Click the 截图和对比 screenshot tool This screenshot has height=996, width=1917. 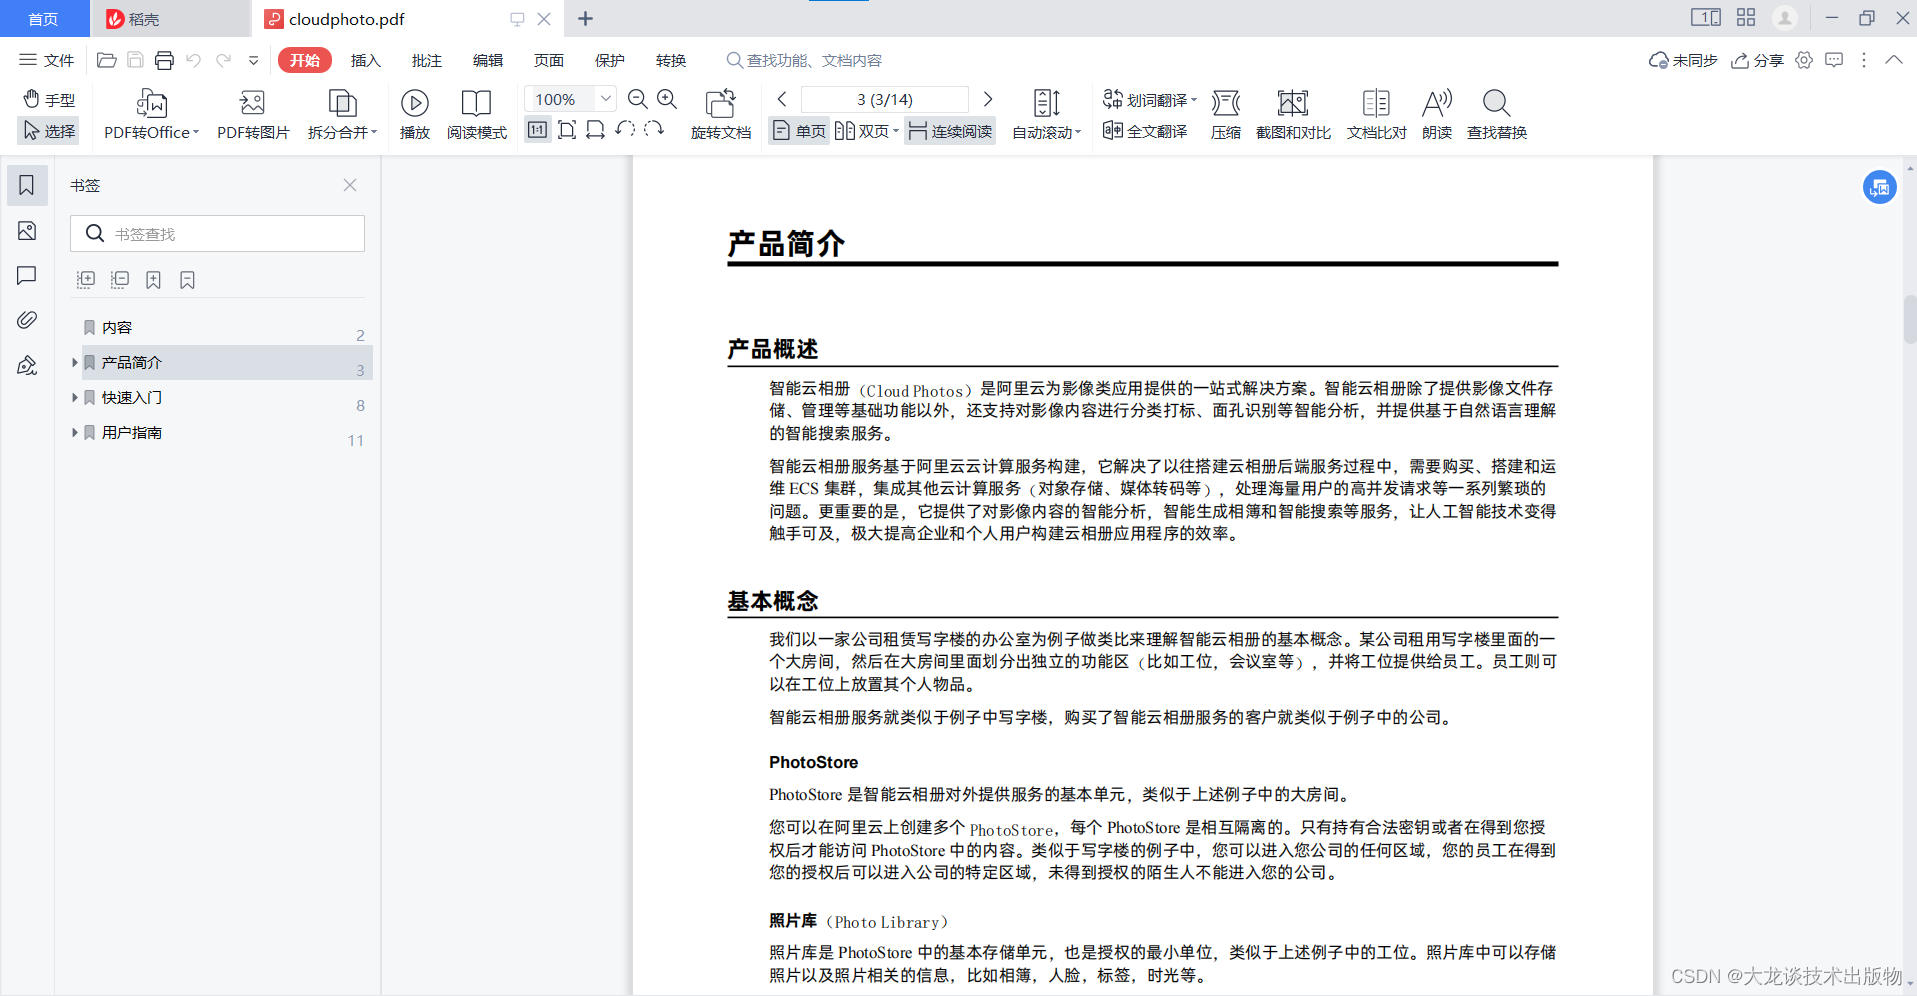point(1292,104)
